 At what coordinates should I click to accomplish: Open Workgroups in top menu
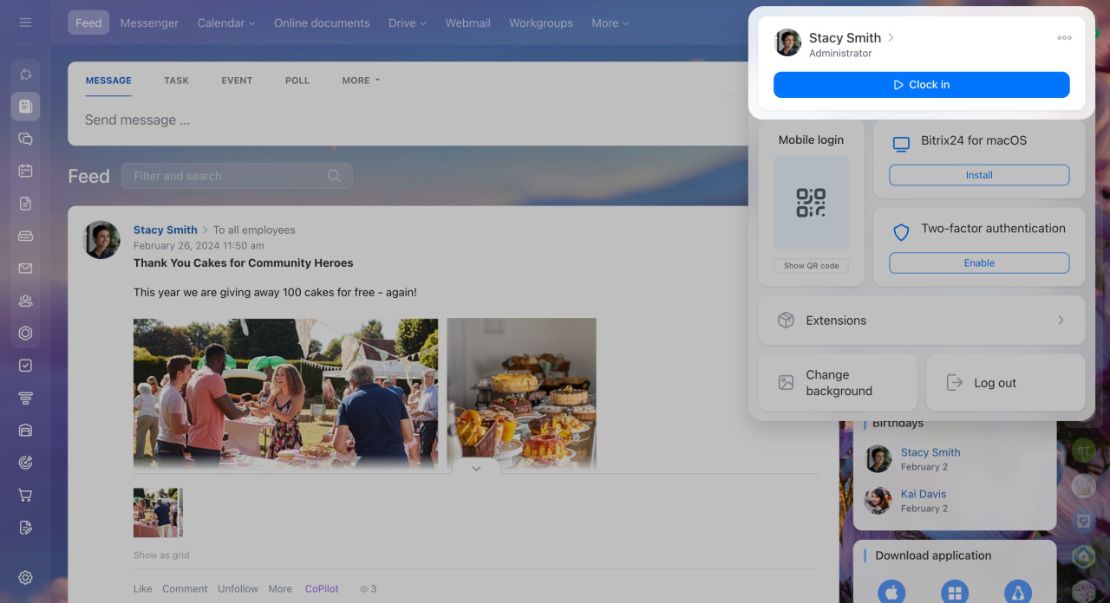pyautogui.click(x=541, y=23)
